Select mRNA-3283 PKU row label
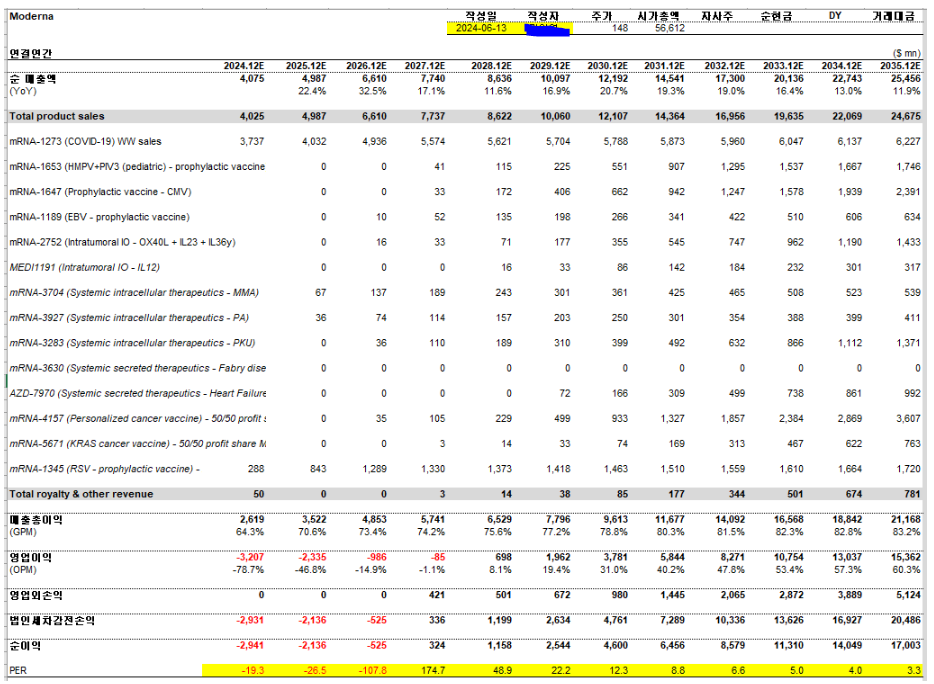Image resolution: width=934 pixels, height=684 pixels. click(132, 343)
